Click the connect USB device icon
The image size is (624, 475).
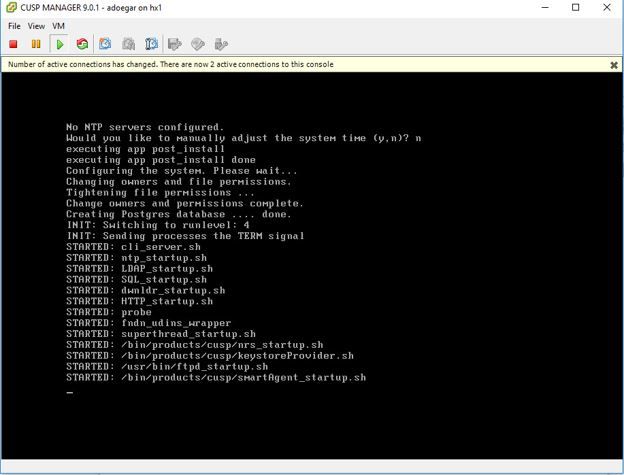pyautogui.click(x=221, y=44)
